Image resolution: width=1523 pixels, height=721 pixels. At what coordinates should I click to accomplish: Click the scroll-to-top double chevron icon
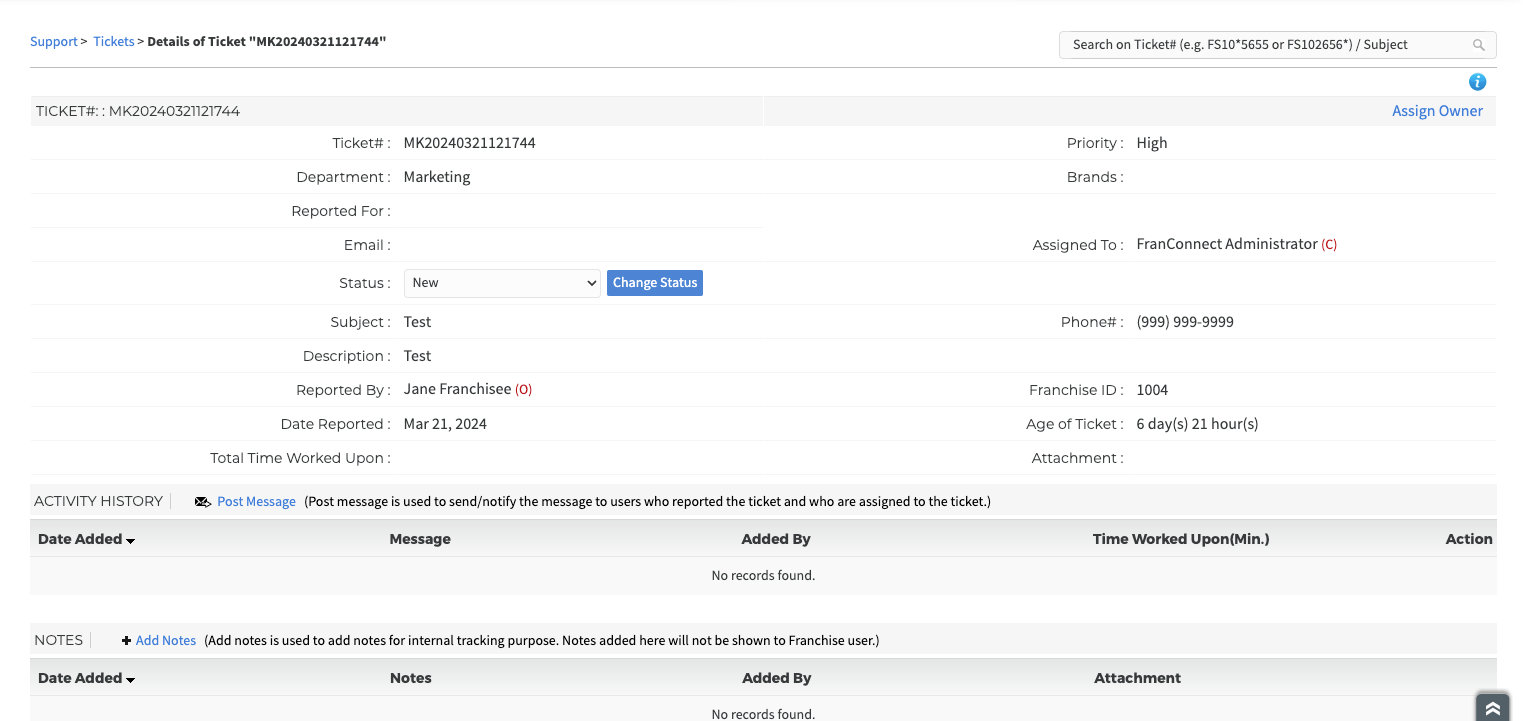1492,708
